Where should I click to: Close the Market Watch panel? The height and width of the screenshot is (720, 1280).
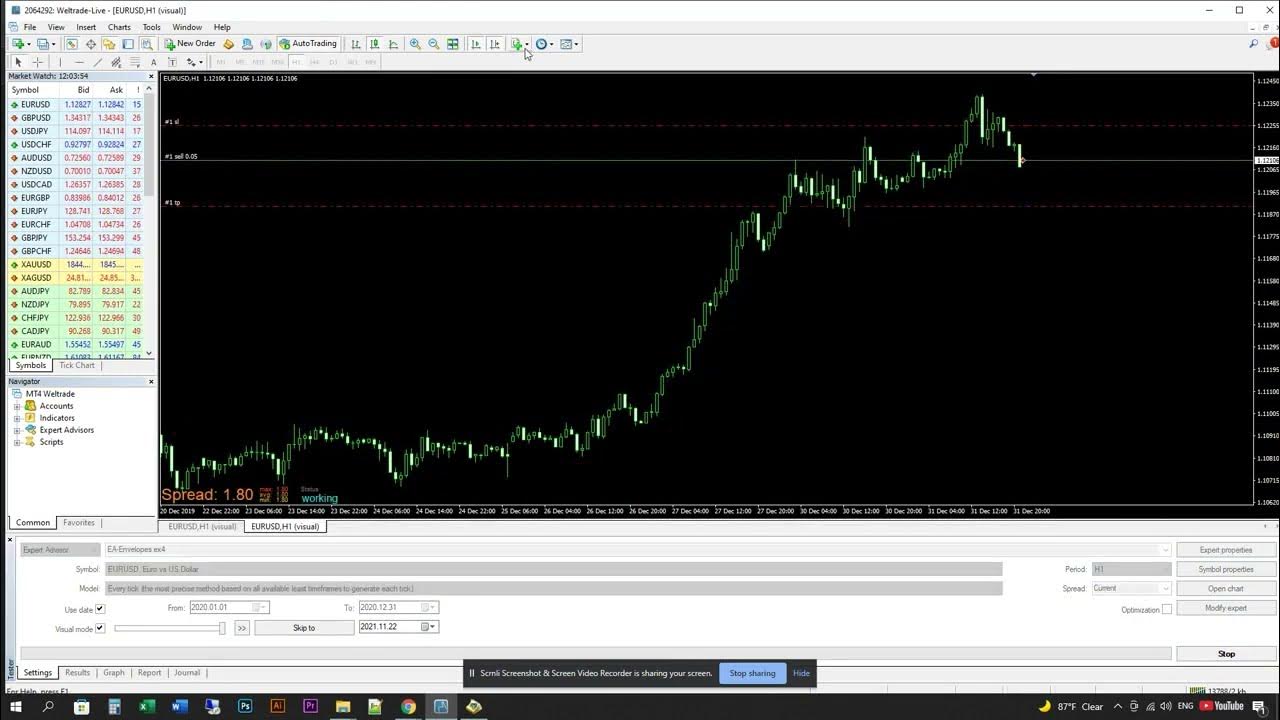(x=151, y=76)
